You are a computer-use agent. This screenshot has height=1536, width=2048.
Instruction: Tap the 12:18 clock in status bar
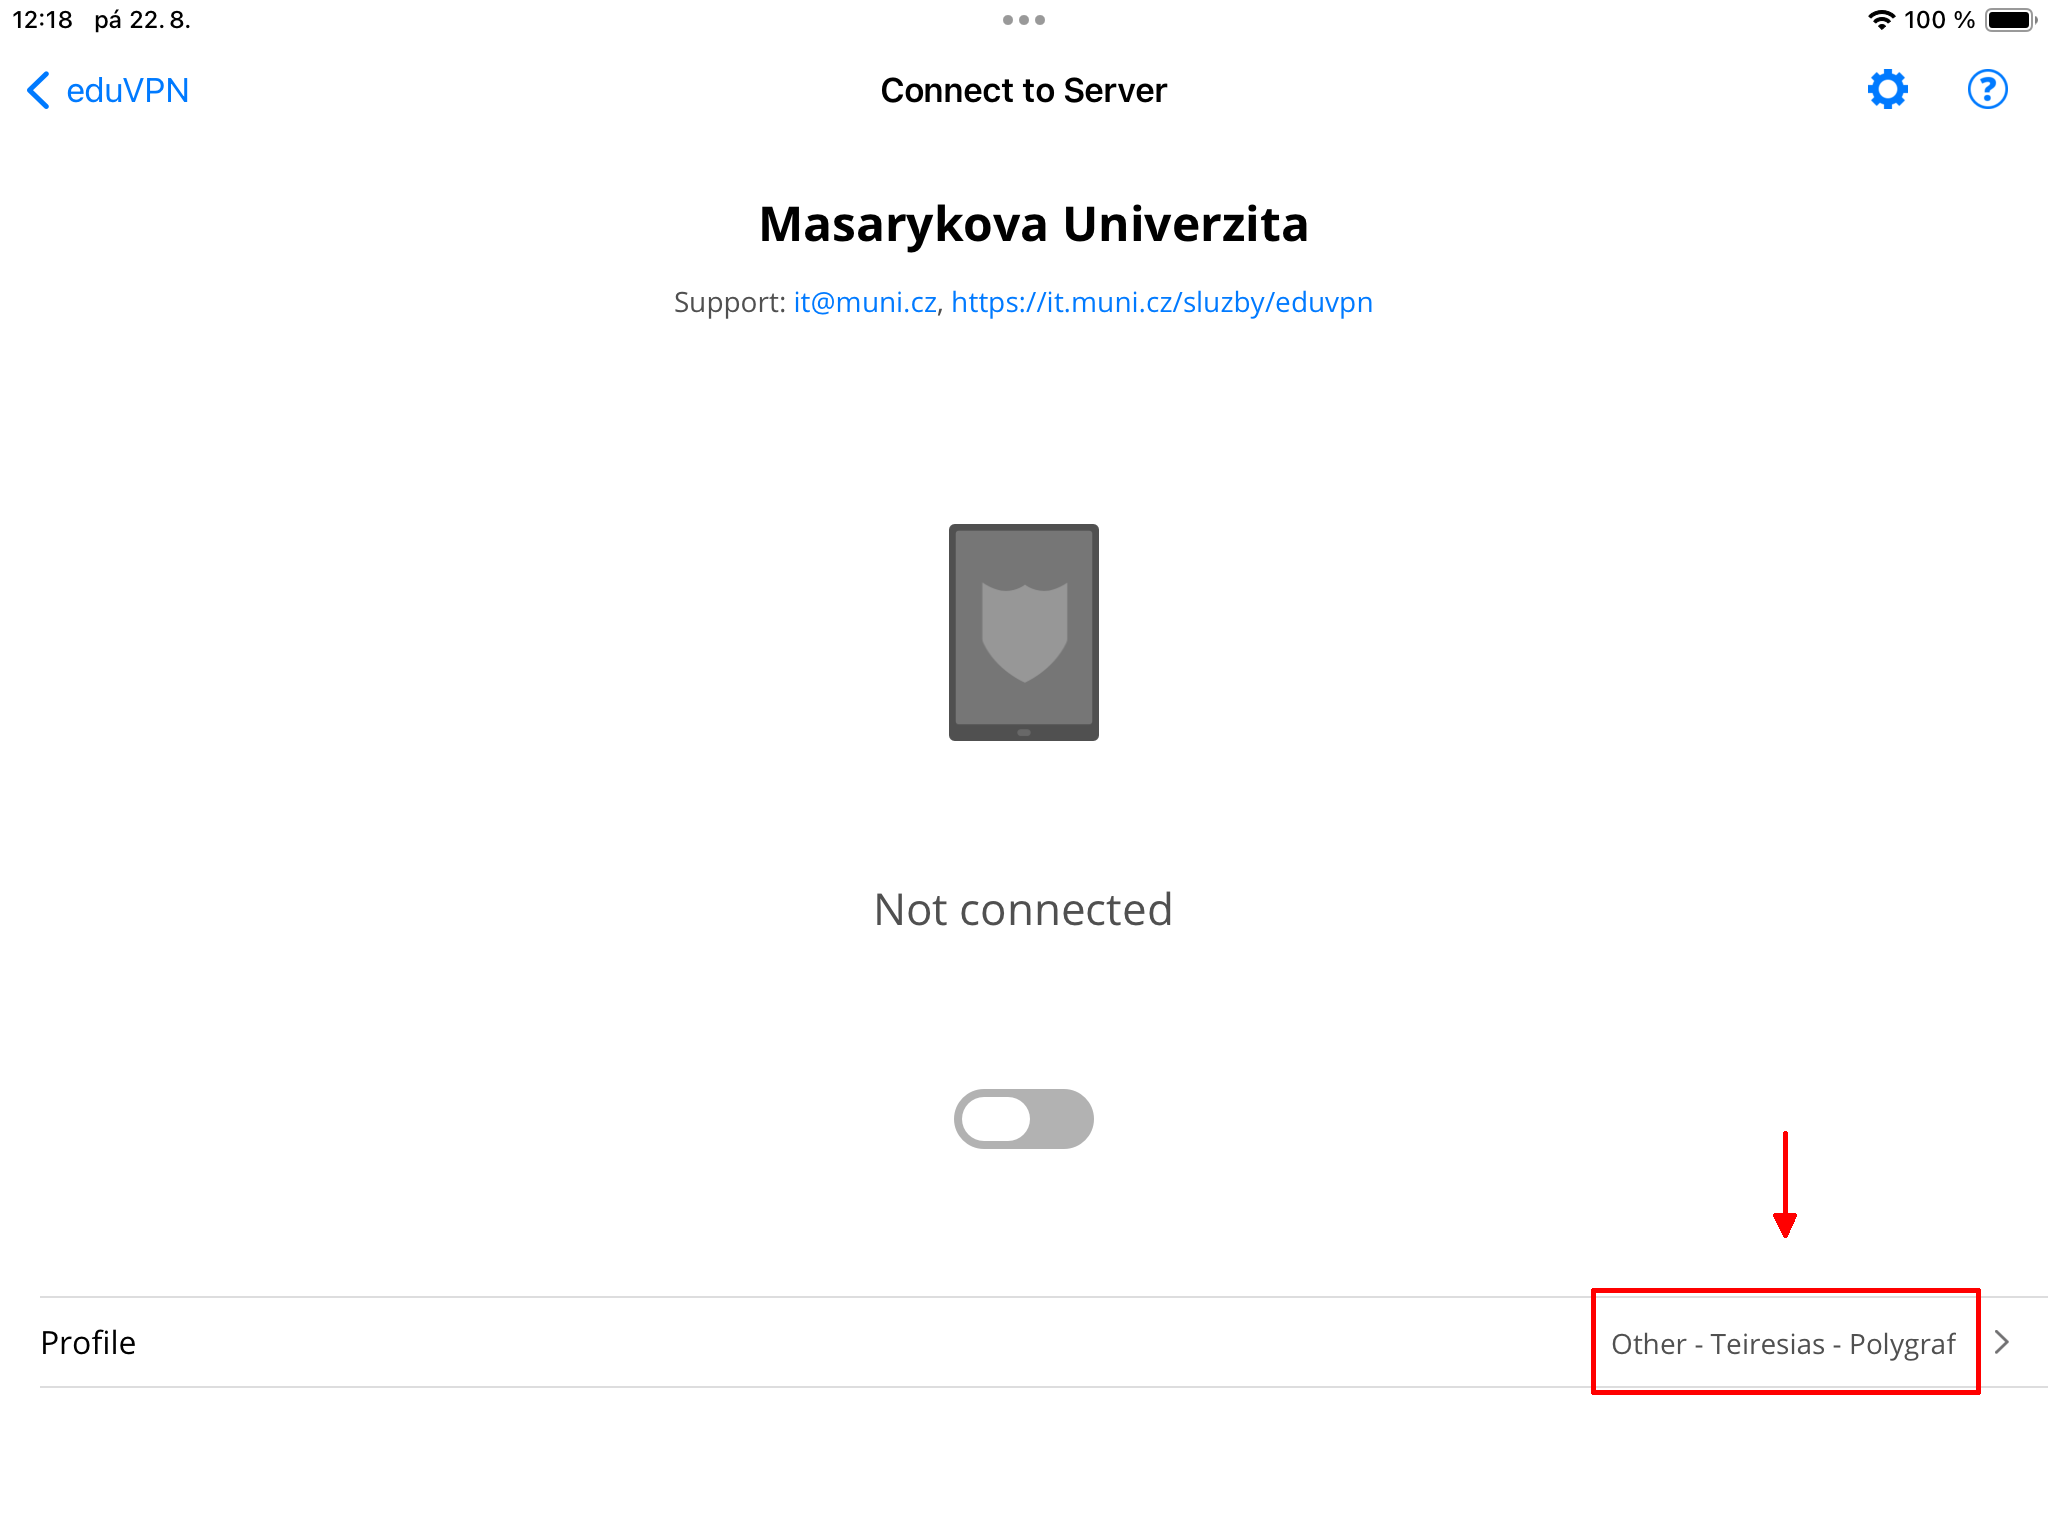[42, 20]
